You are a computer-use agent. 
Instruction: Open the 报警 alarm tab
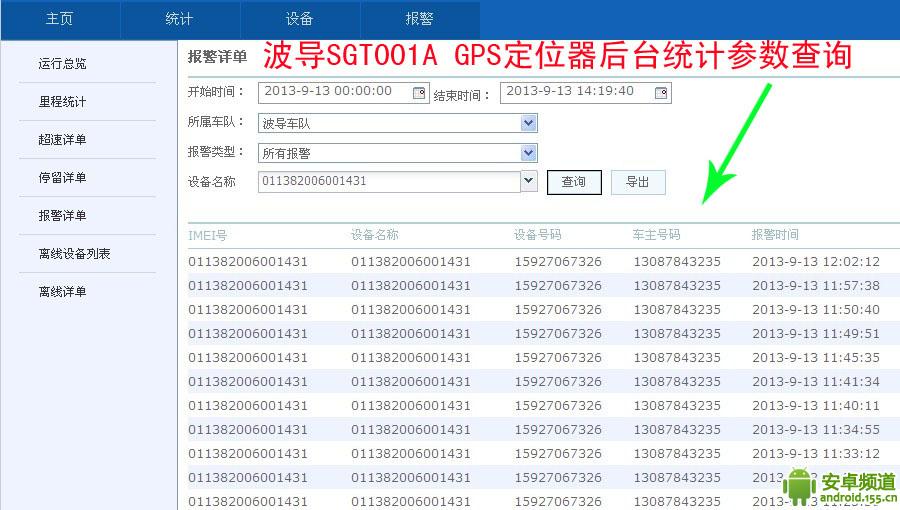pos(420,19)
